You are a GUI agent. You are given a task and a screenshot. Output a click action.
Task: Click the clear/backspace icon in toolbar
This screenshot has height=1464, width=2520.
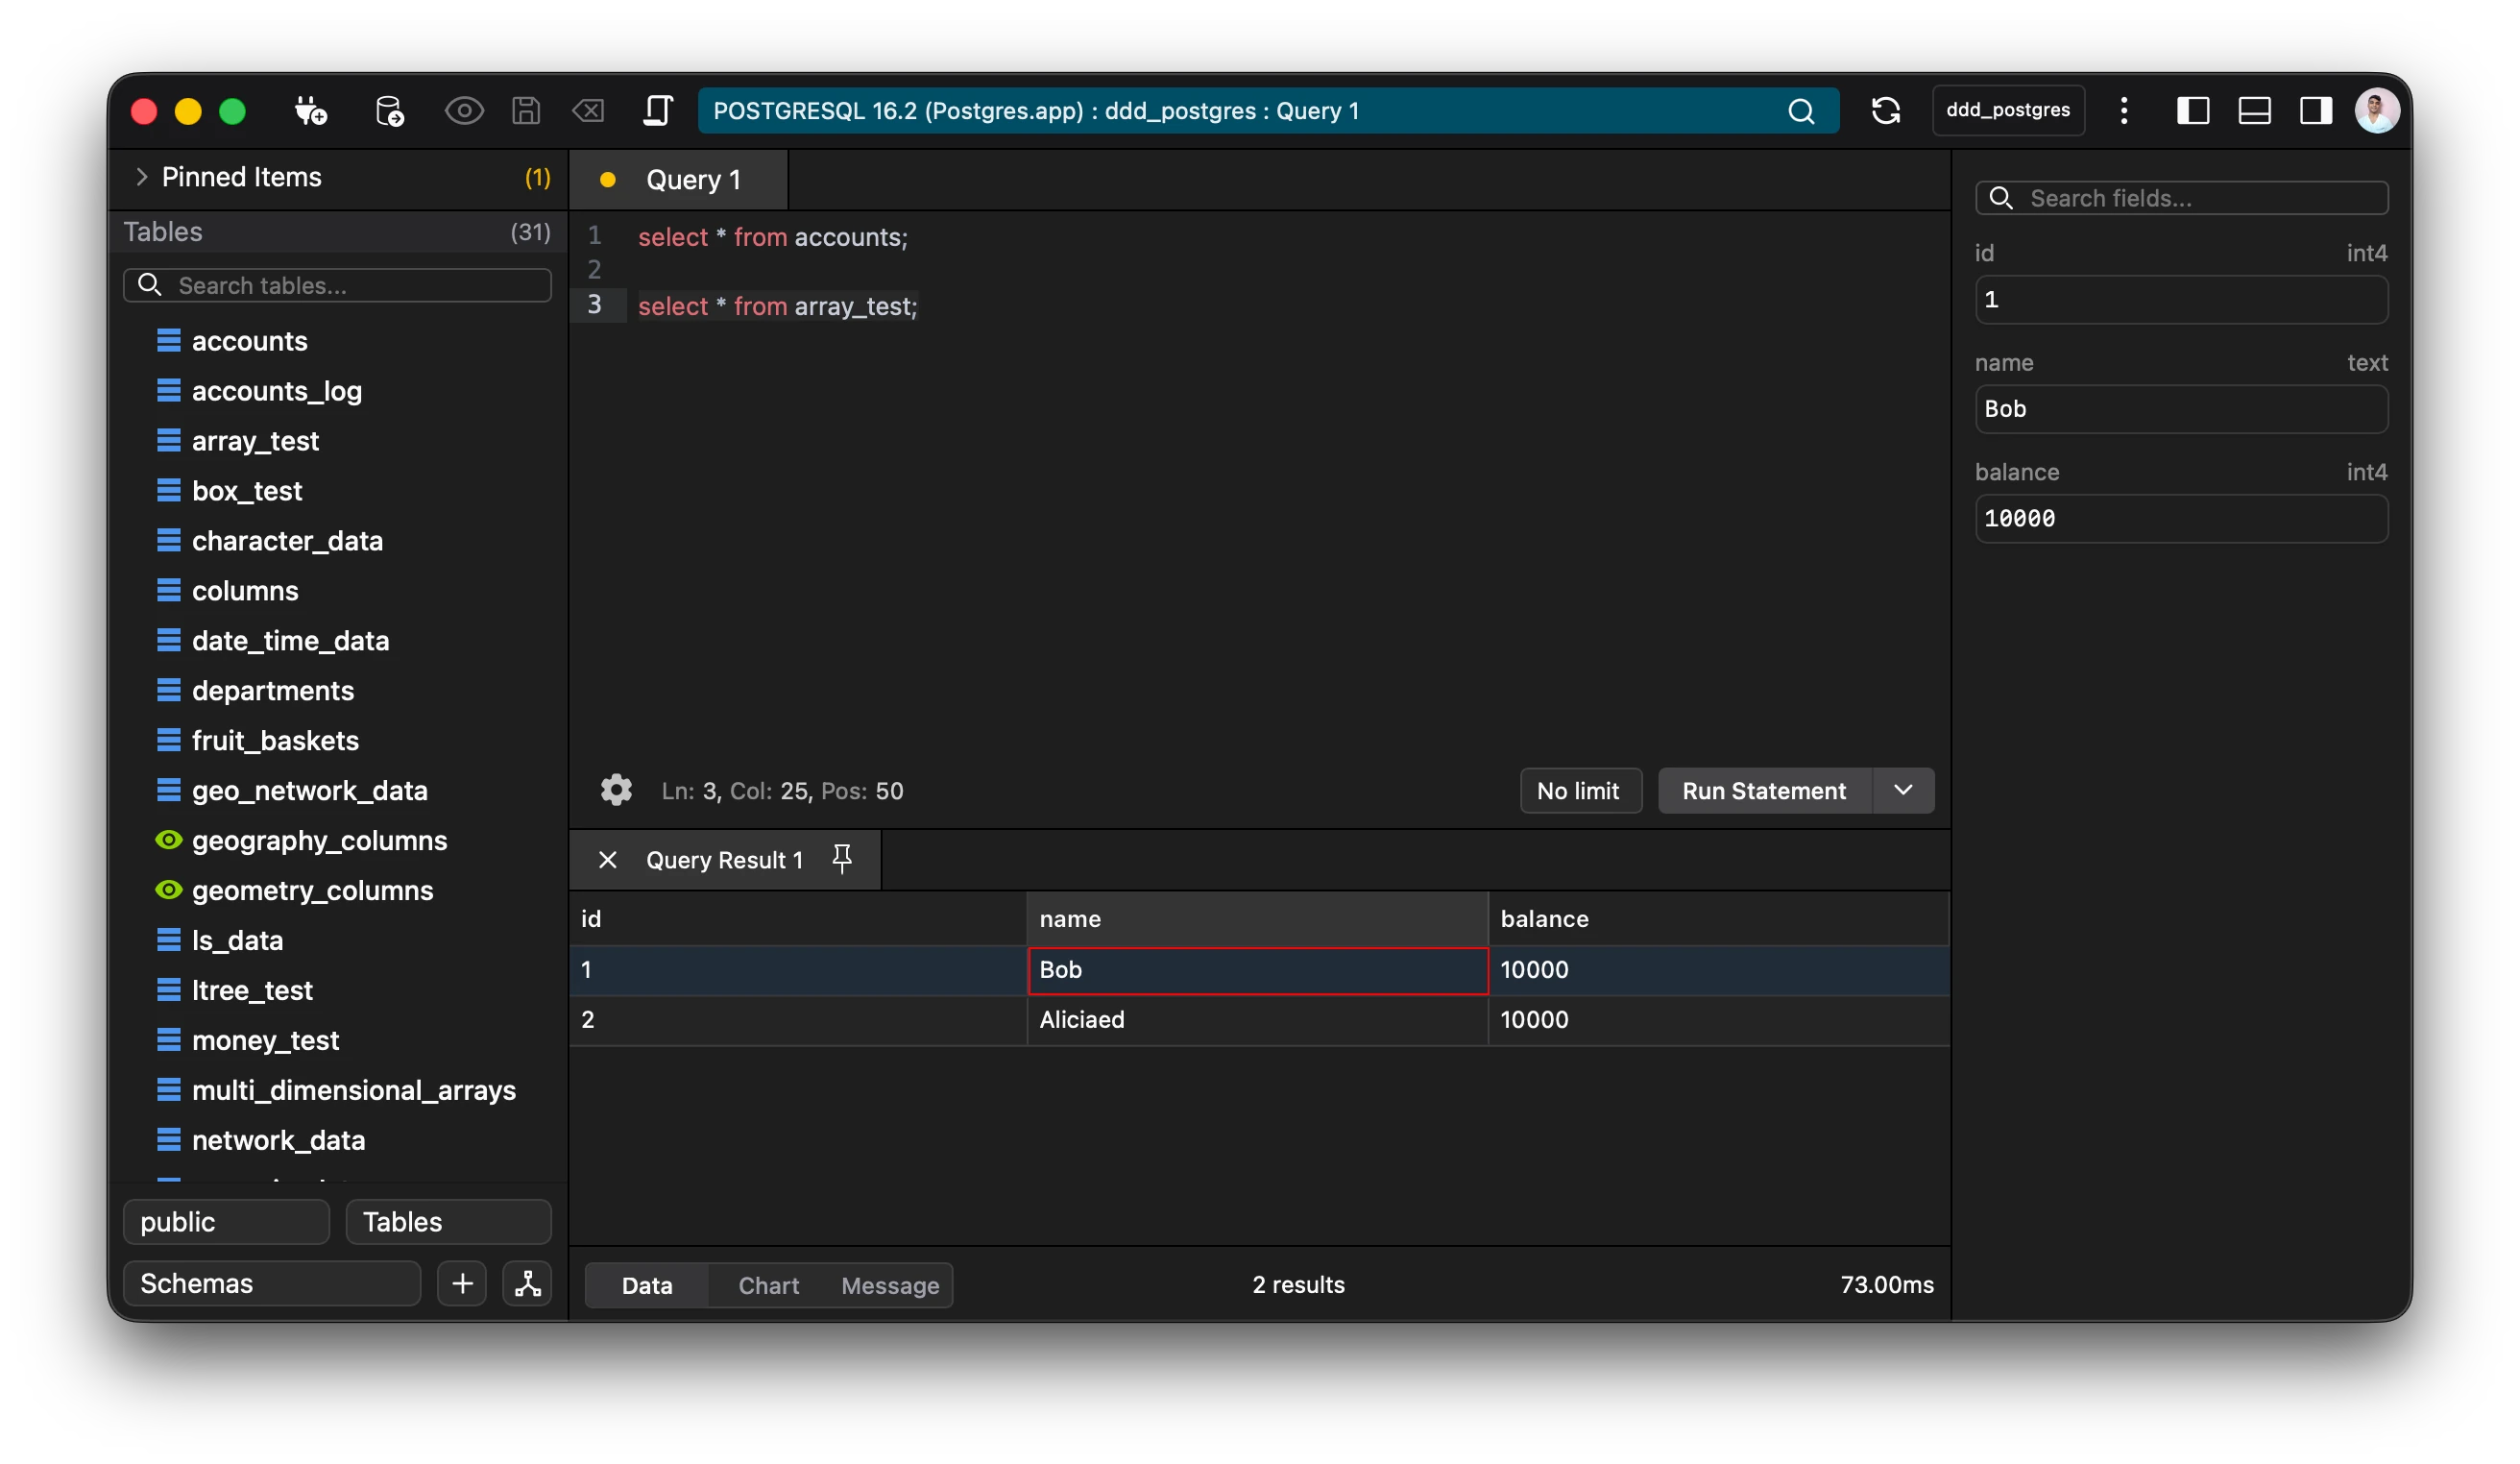[x=588, y=110]
